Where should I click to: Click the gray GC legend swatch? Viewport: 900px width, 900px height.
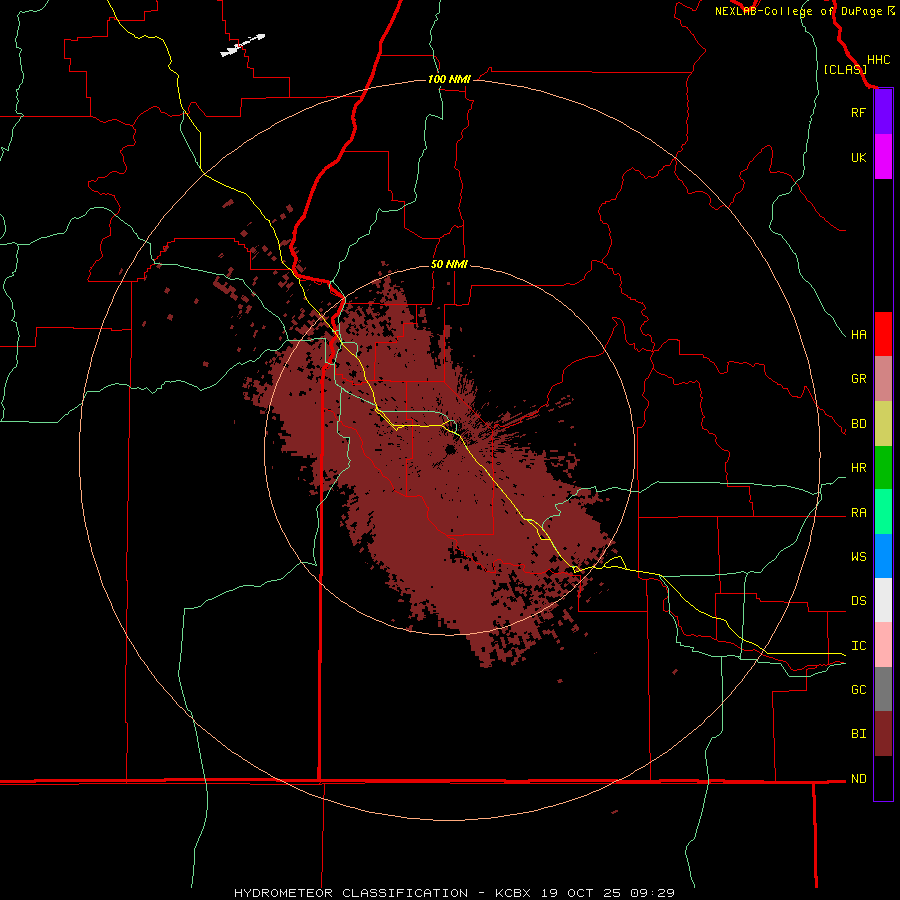point(883,689)
